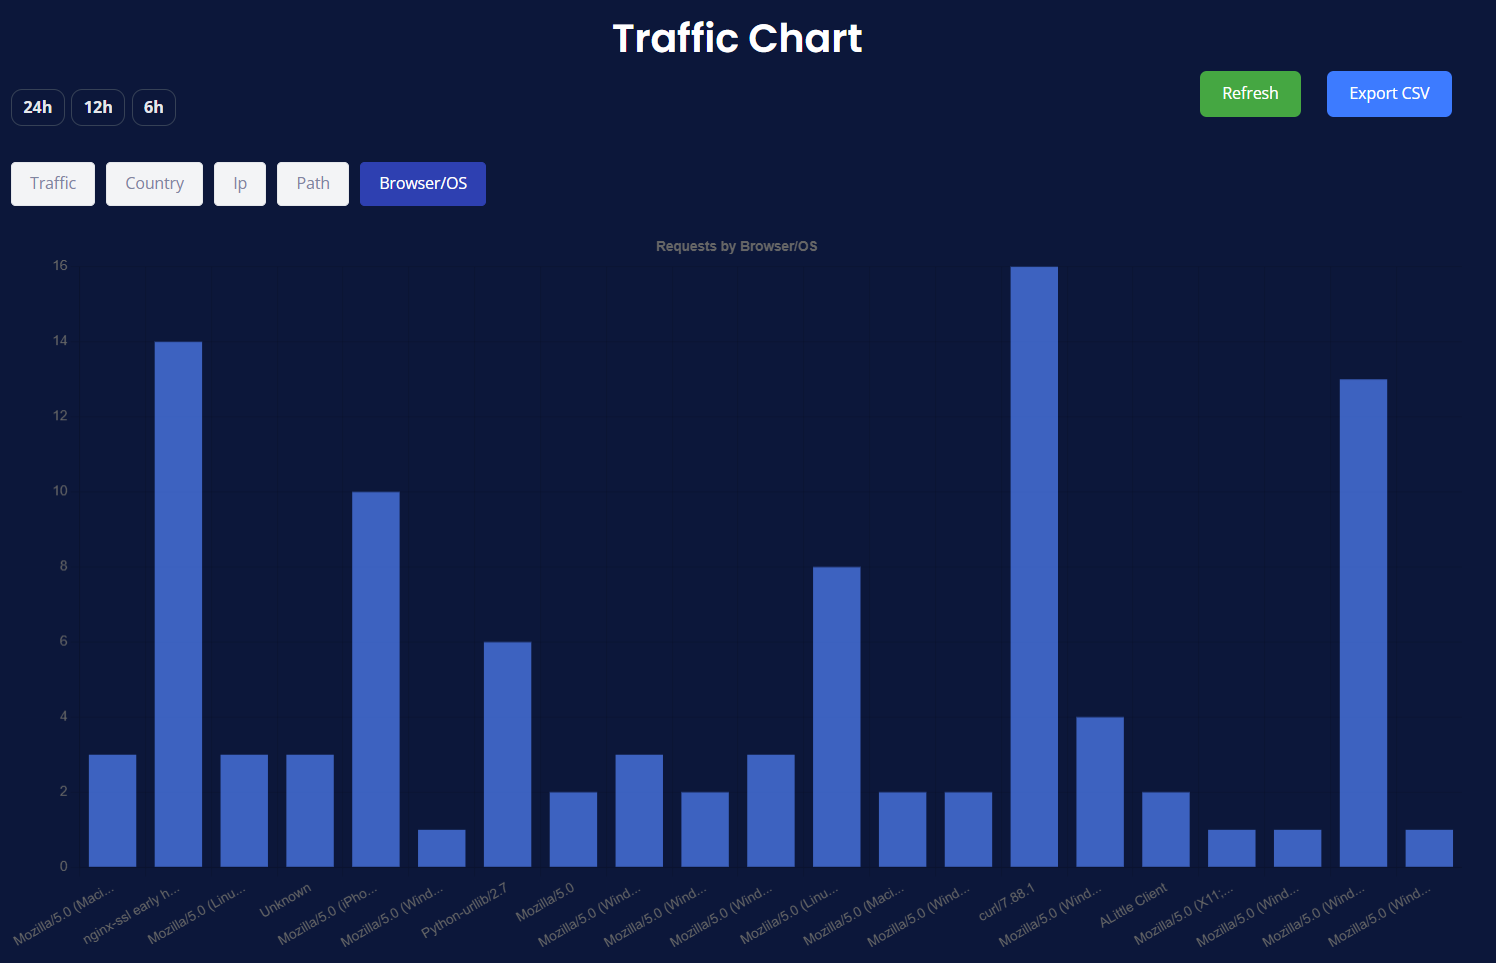Viewport: 1496px width, 963px height.
Task: Click the Traffic Chart page heading
Action: tap(737, 38)
